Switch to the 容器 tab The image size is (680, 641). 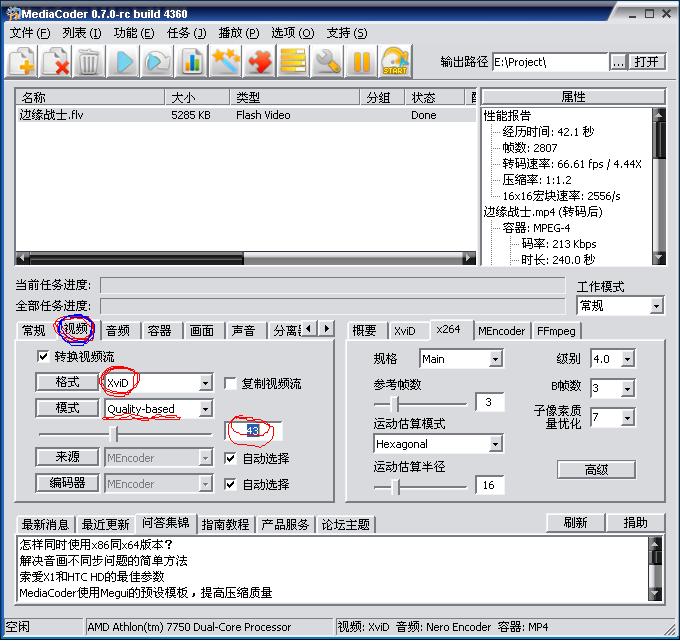[x=160, y=331]
